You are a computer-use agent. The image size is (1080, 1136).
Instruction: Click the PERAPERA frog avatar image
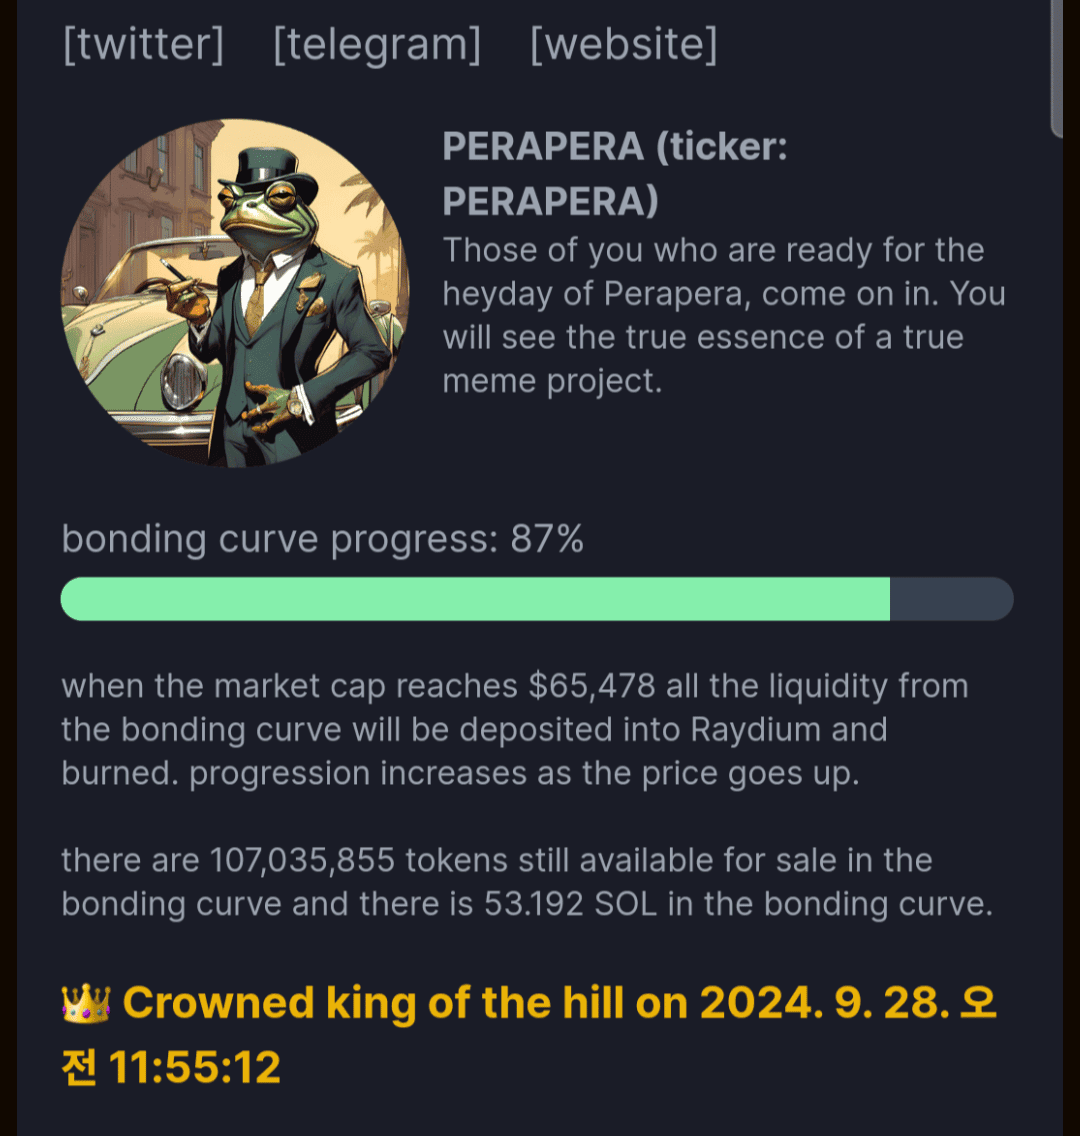235,293
